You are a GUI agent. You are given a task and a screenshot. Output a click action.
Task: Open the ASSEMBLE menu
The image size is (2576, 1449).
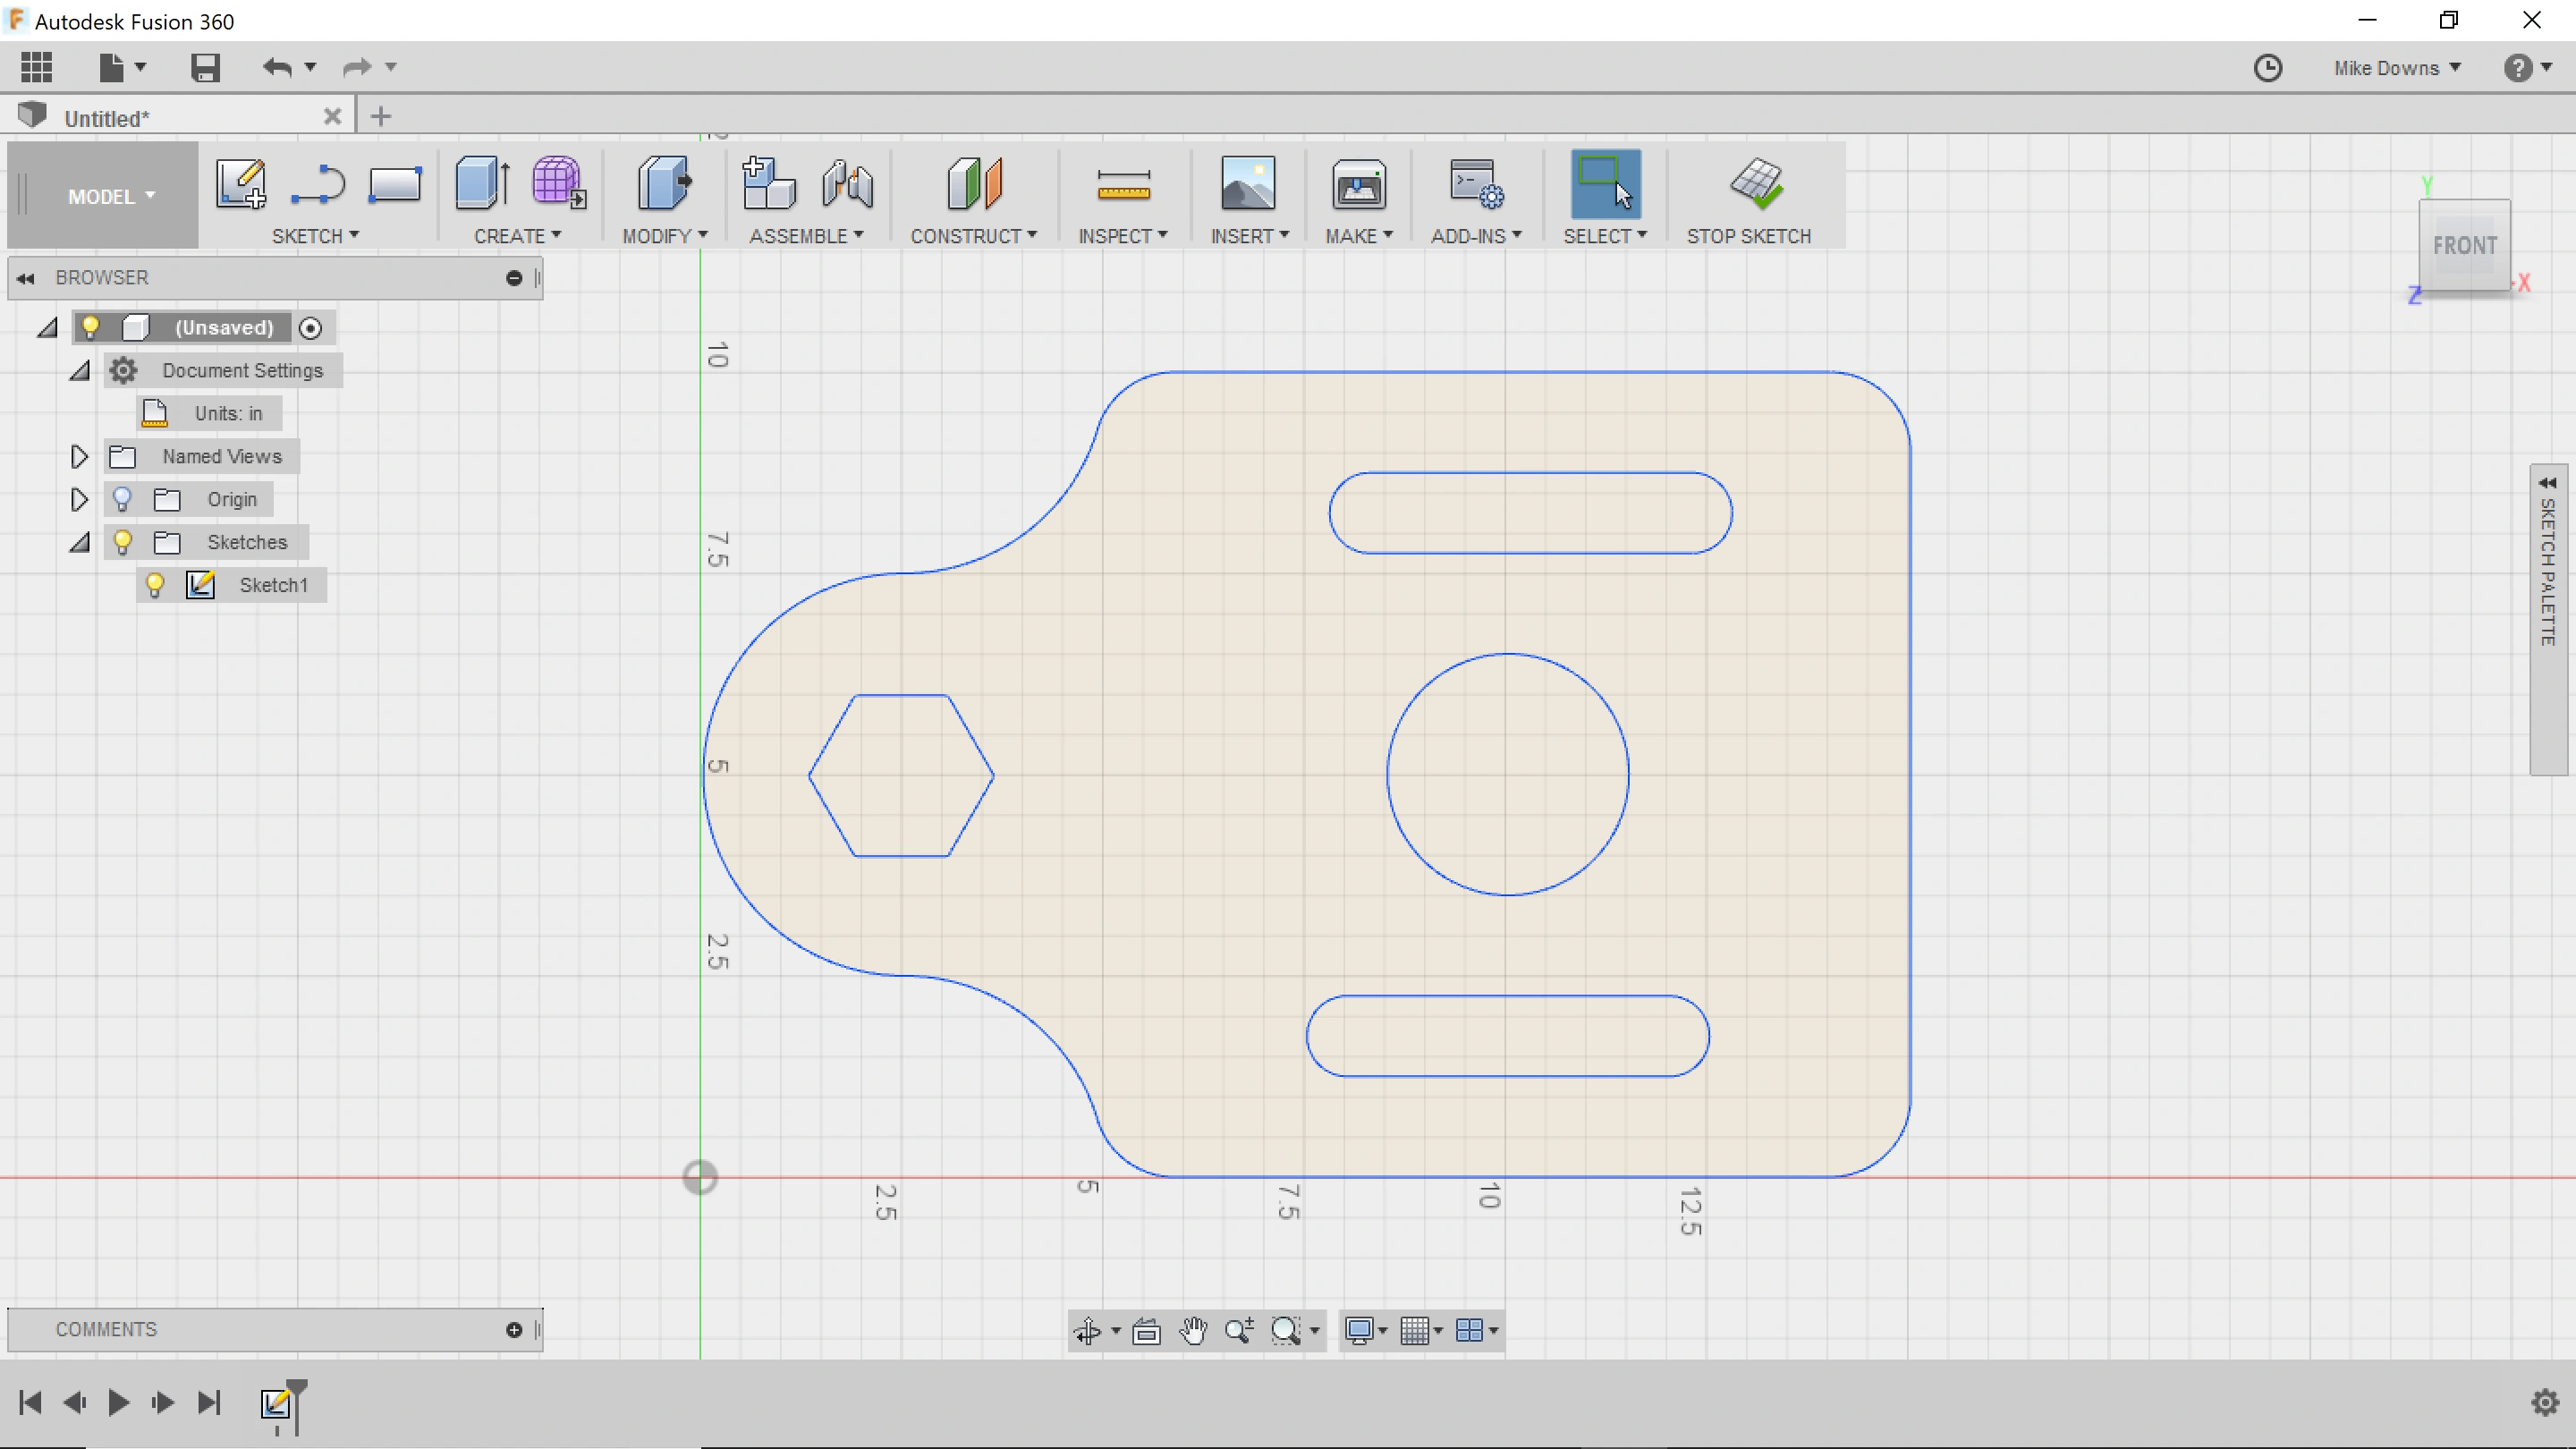pyautogui.click(x=805, y=236)
